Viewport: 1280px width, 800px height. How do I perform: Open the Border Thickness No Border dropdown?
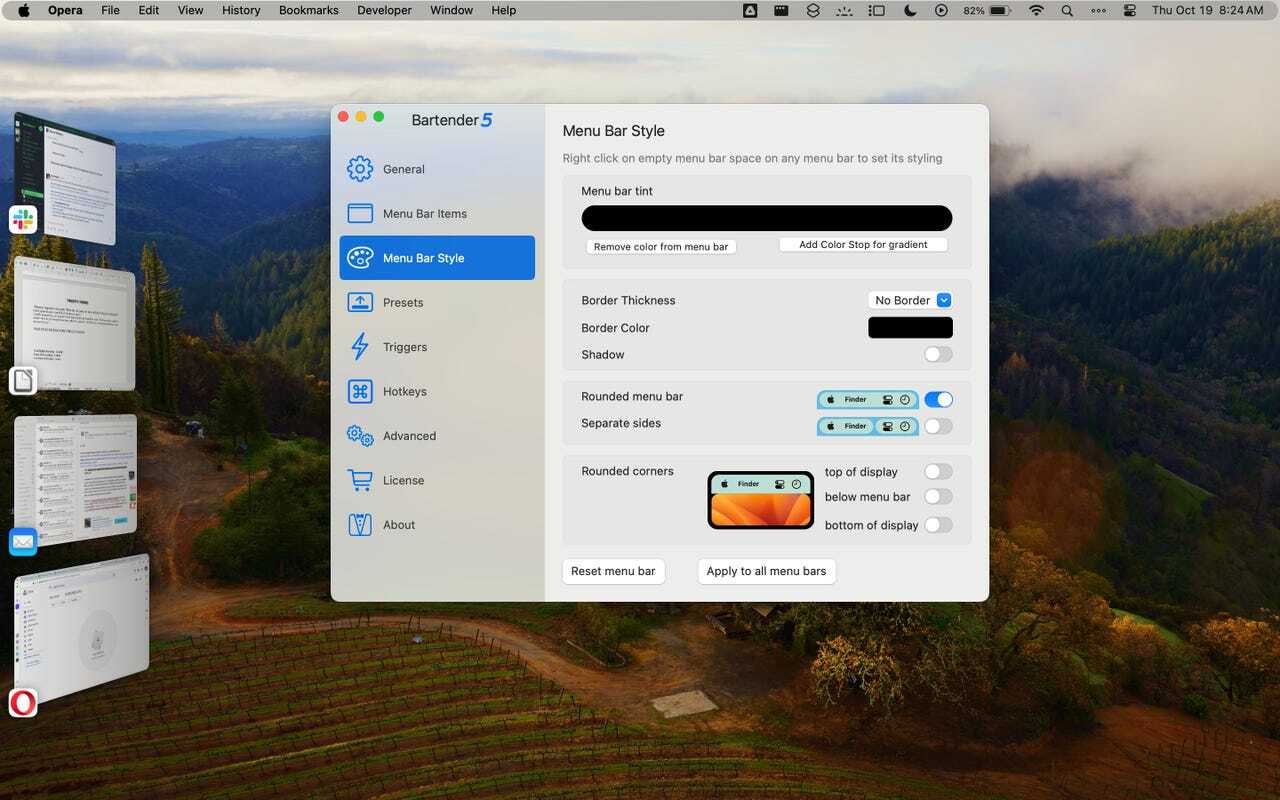click(909, 300)
